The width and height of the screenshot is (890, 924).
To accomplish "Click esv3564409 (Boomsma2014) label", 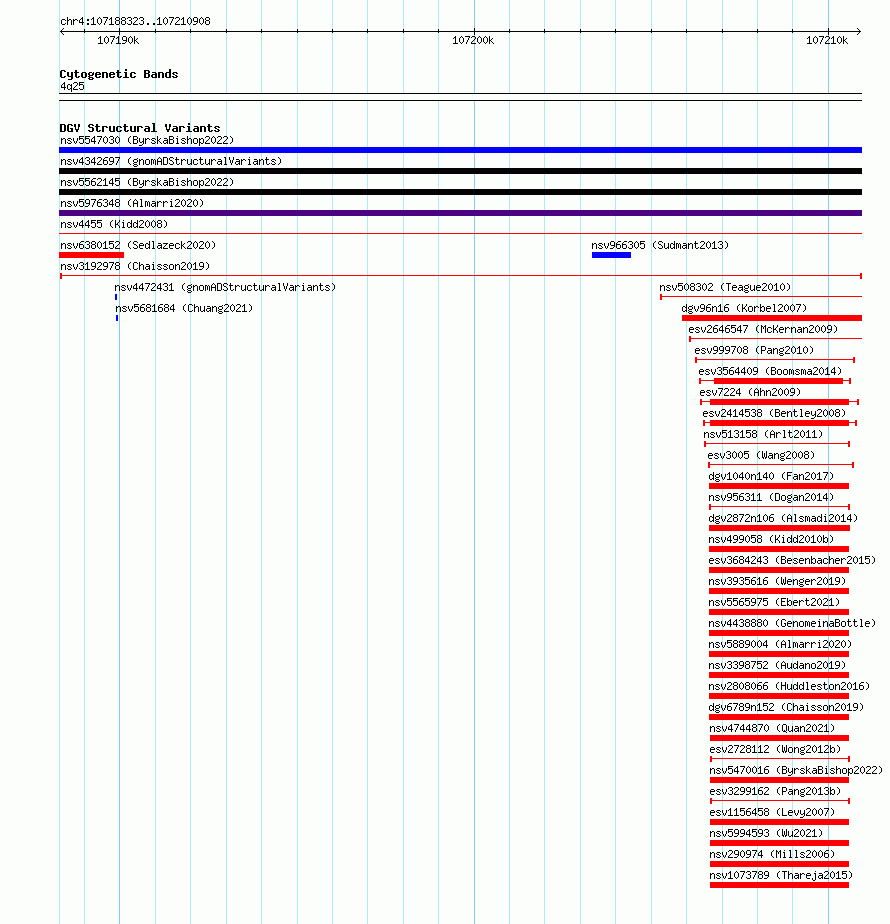I will (770, 371).
